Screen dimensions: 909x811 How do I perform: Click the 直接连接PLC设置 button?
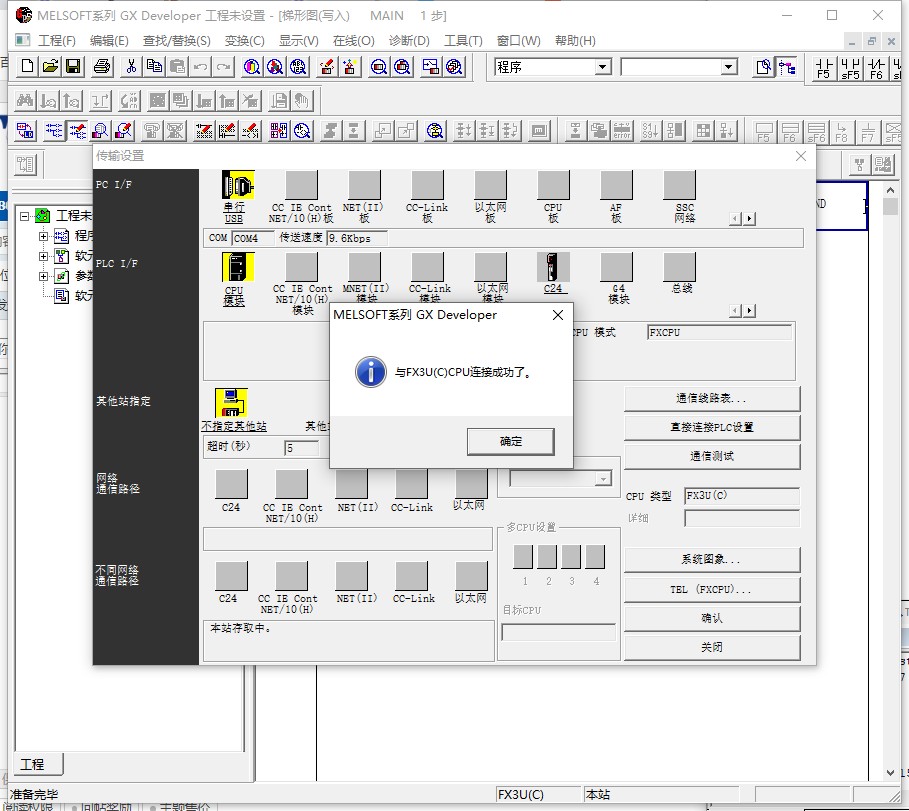[x=712, y=427]
